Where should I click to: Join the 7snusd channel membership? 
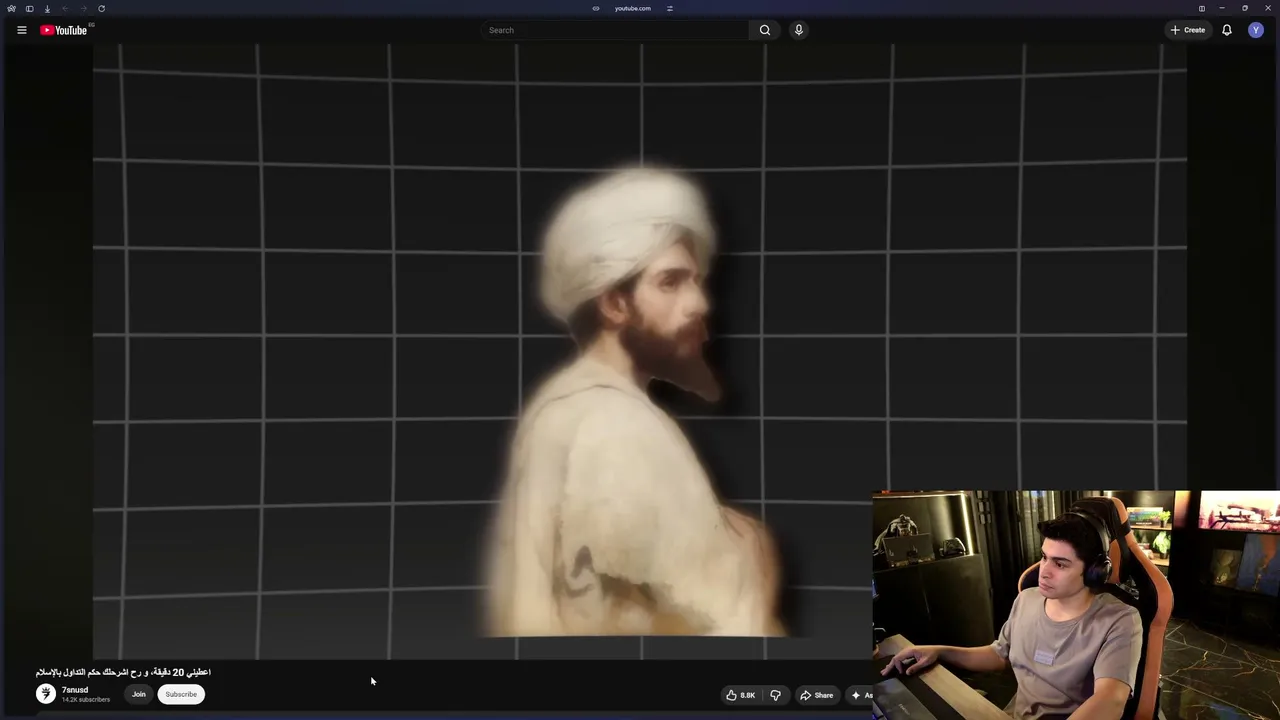click(139, 694)
